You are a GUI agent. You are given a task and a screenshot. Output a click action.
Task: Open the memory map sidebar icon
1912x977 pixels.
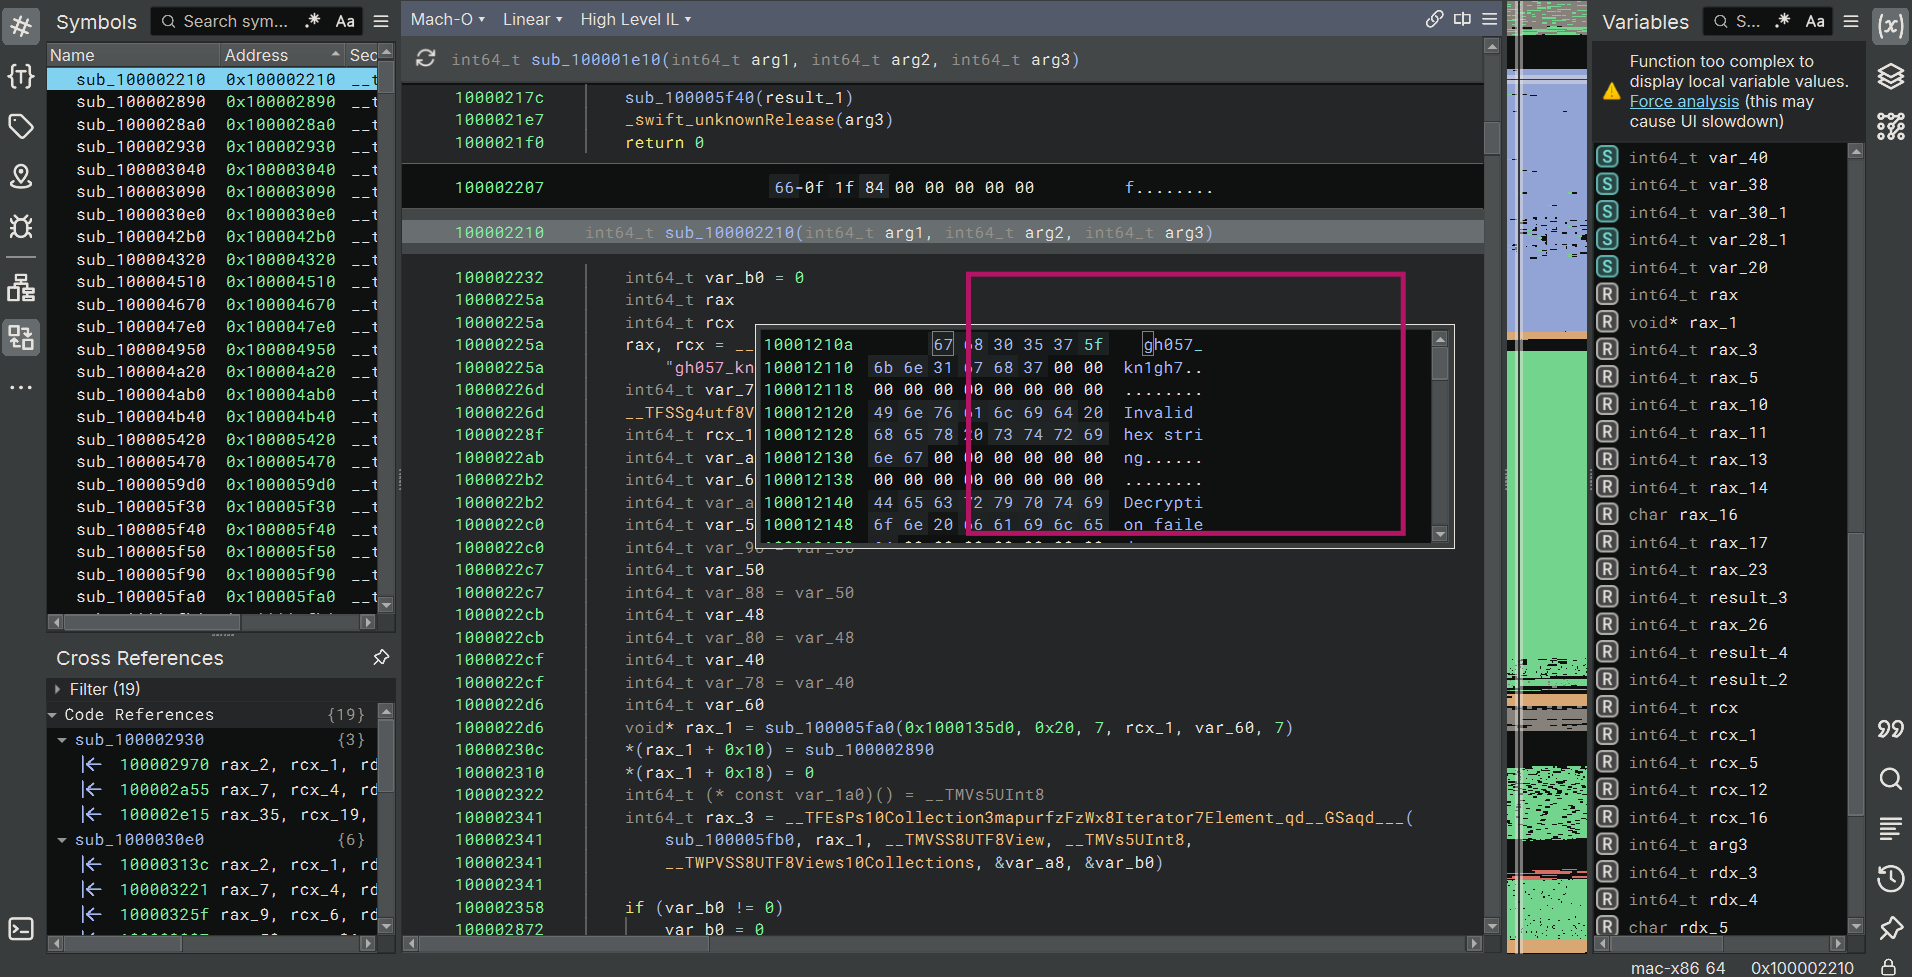tap(21, 287)
